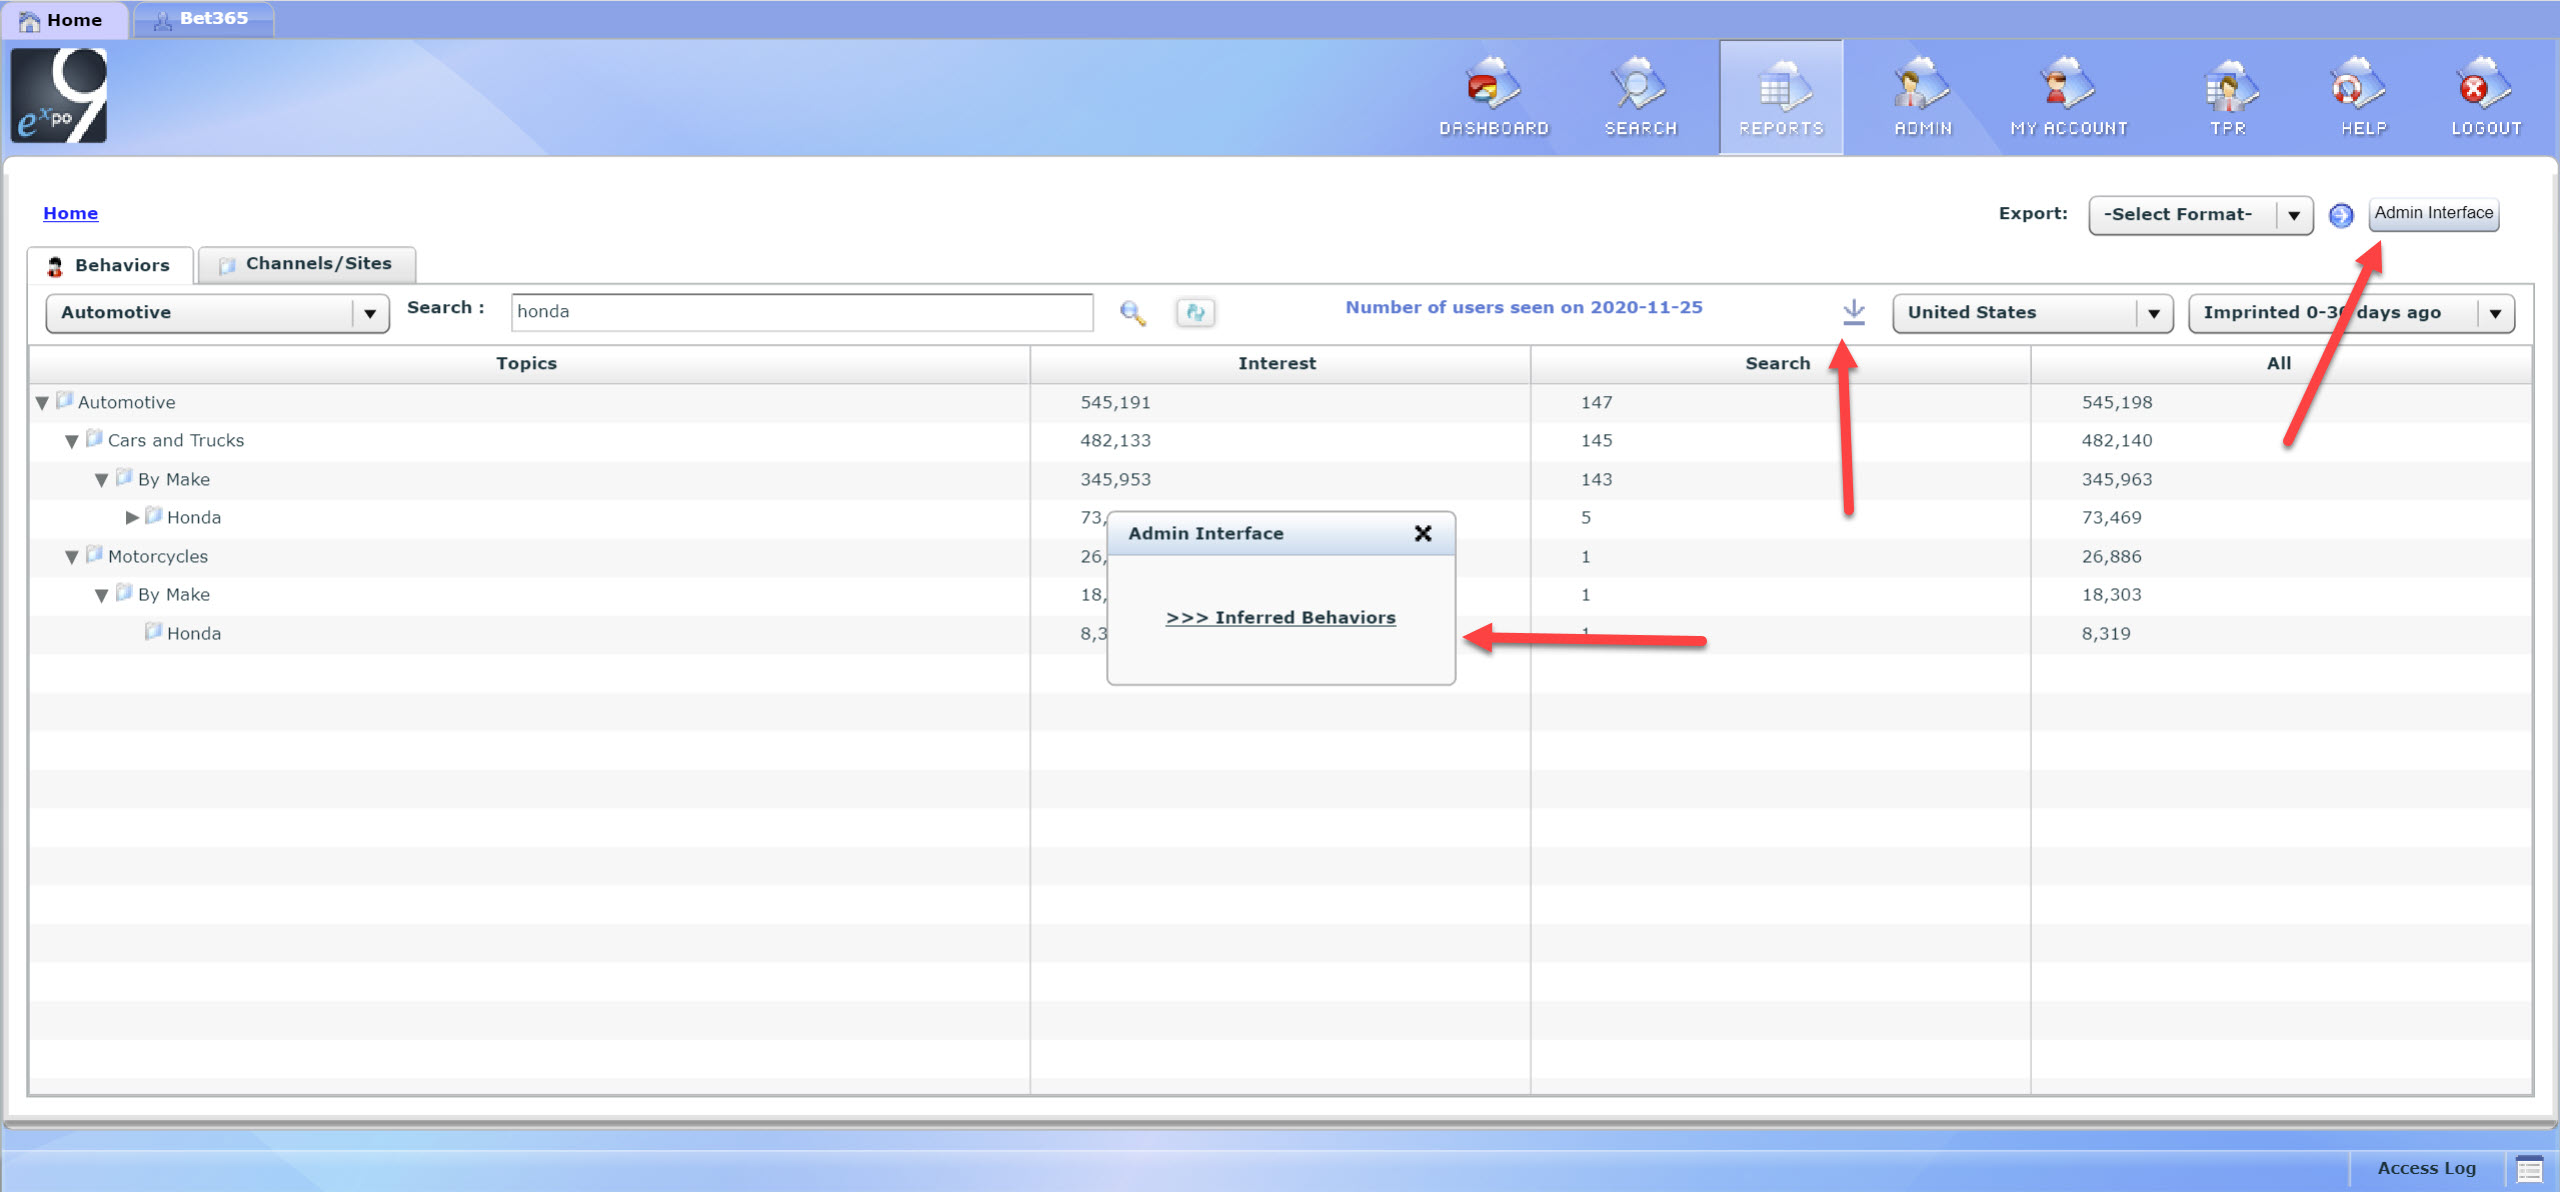Click the download arrow icon
The height and width of the screenshot is (1192, 2560).
(x=1853, y=312)
